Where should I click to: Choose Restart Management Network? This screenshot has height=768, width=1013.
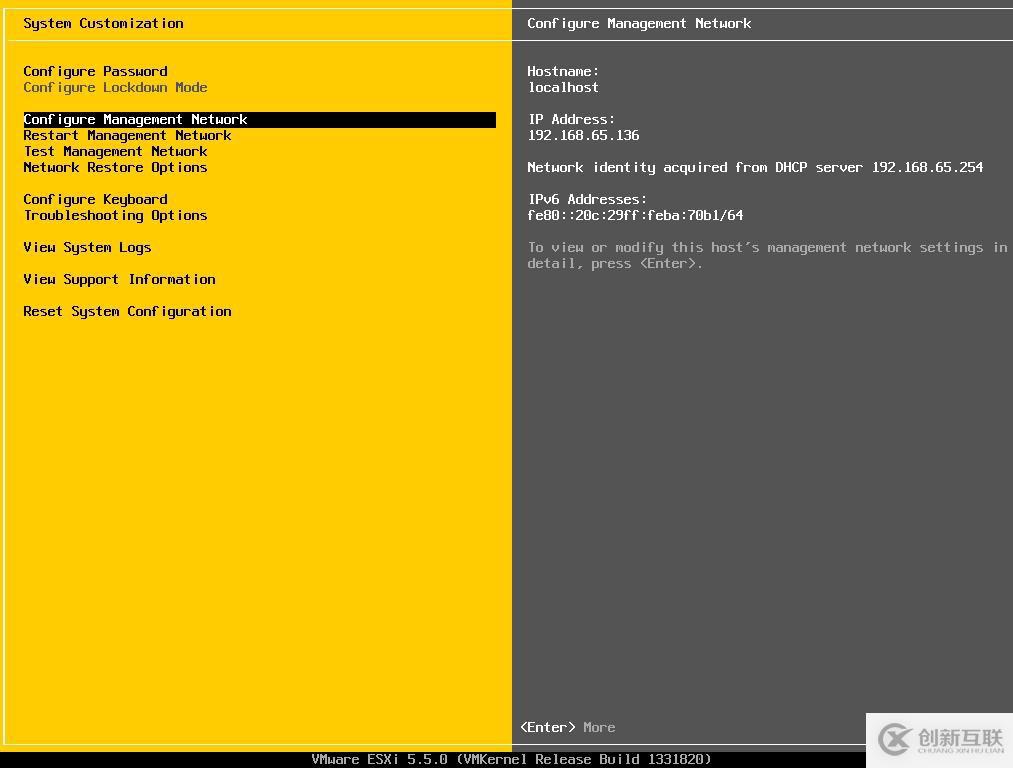coord(127,136)
